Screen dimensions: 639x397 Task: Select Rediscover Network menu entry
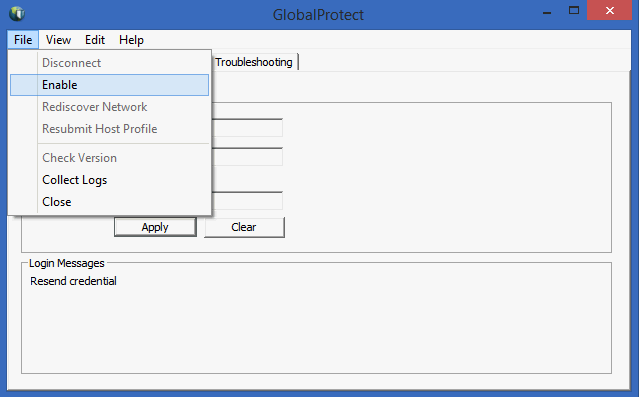point(109,107)
